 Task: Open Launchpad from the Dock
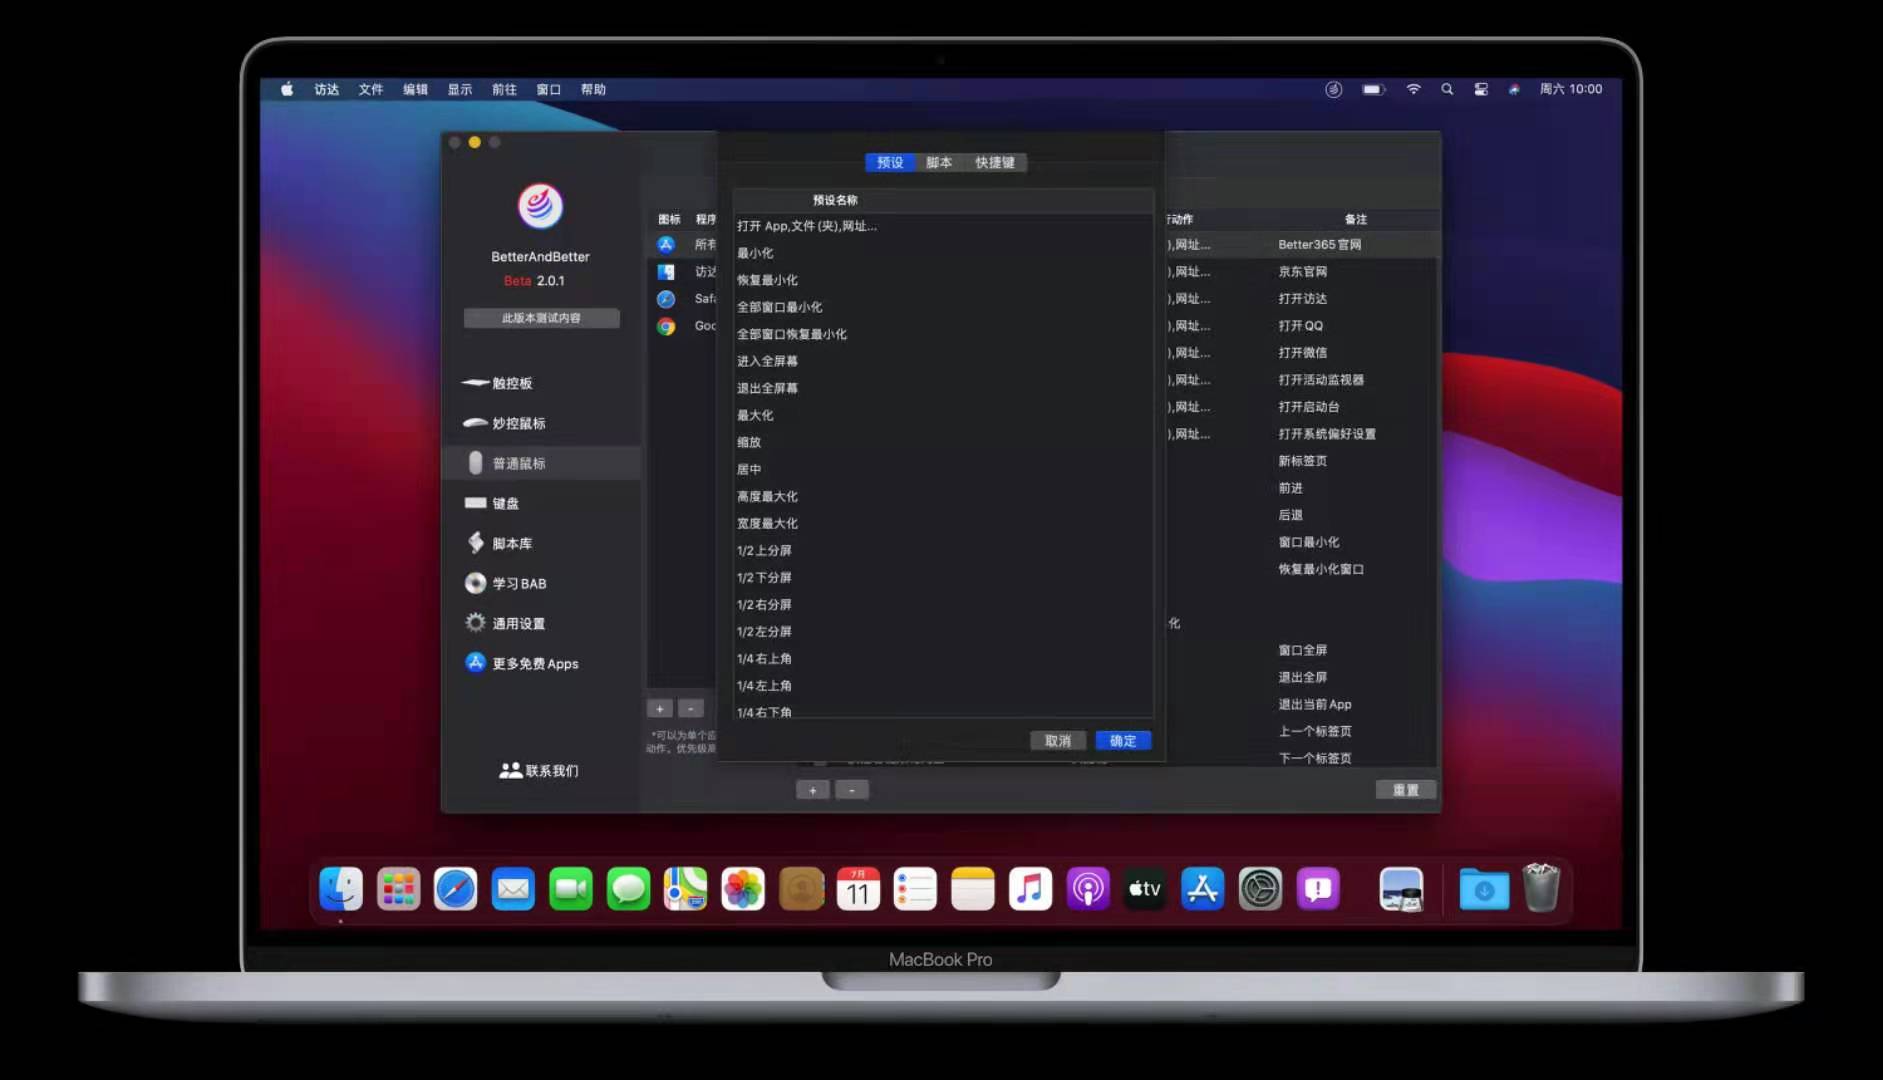398,888
